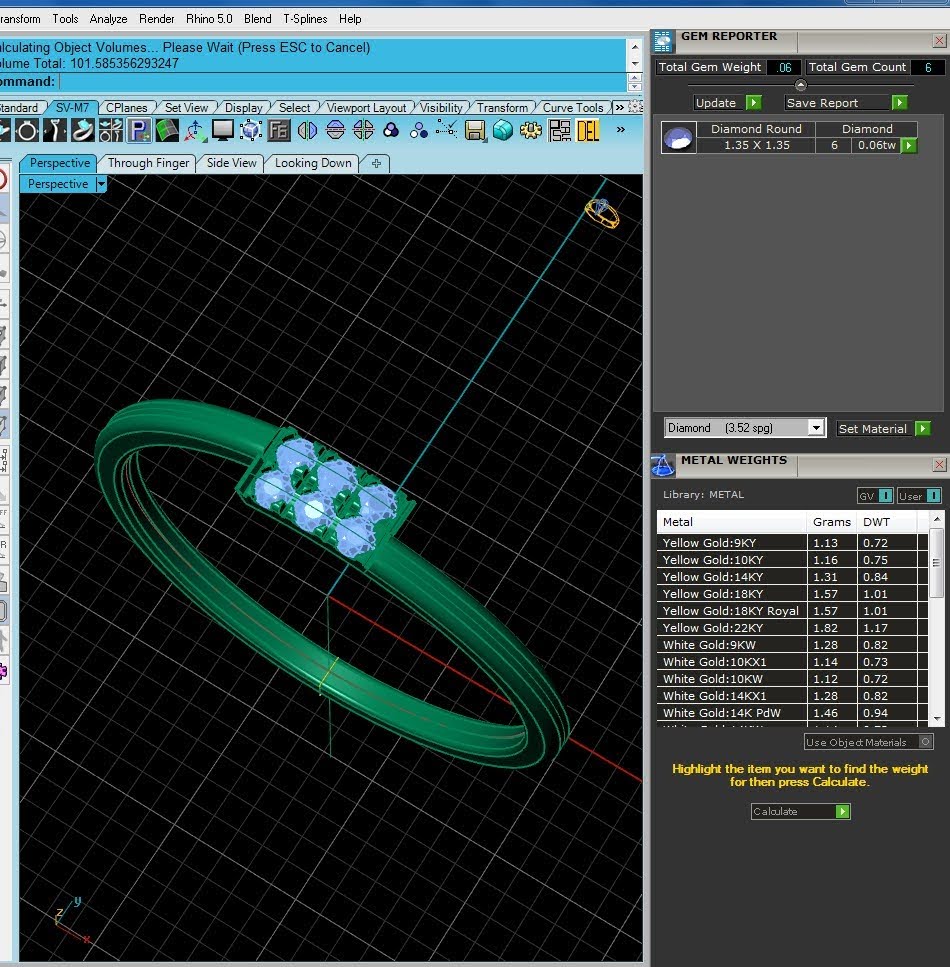Switch to the Looking Down tab
Screen dimensions: 950x967
coord(313,163)
